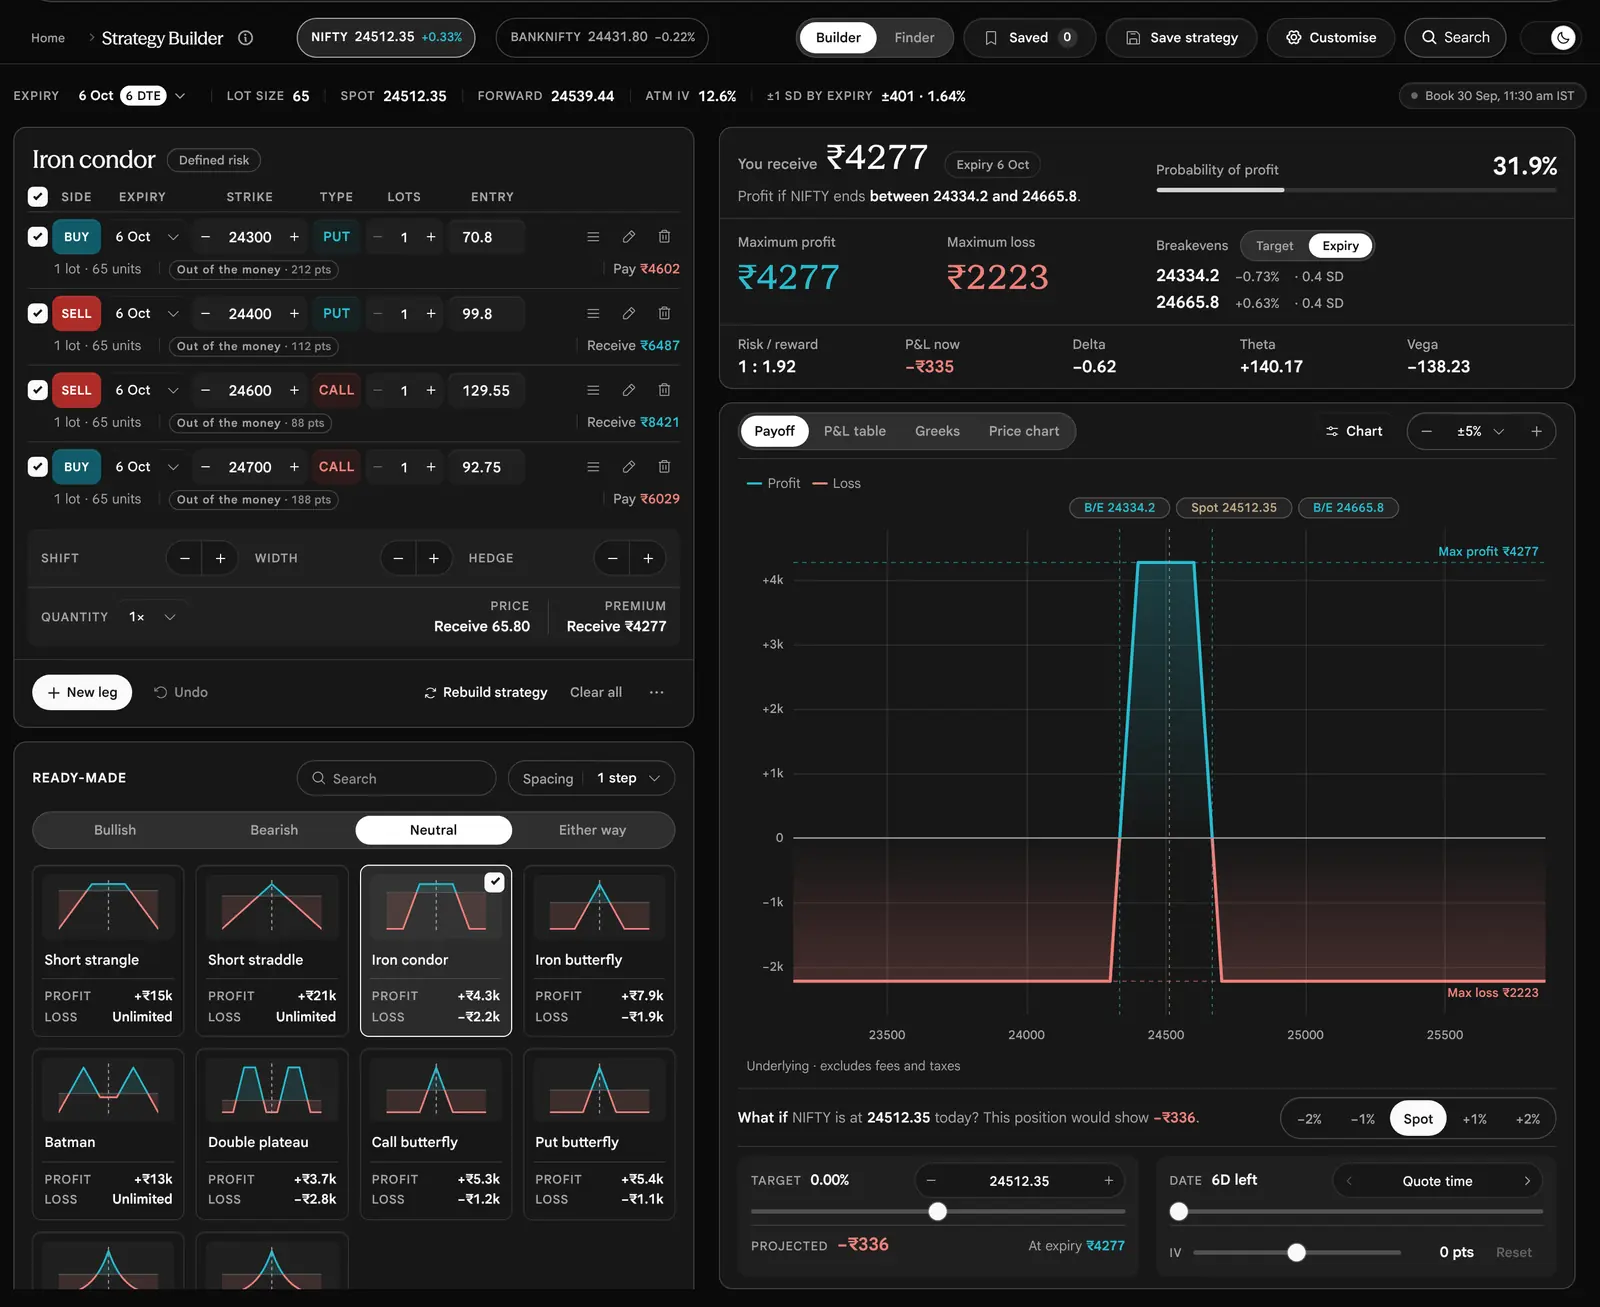Toggle the select-all legs header checkbox
This screenshot has height=1307, width=1600.
point(38,197)
